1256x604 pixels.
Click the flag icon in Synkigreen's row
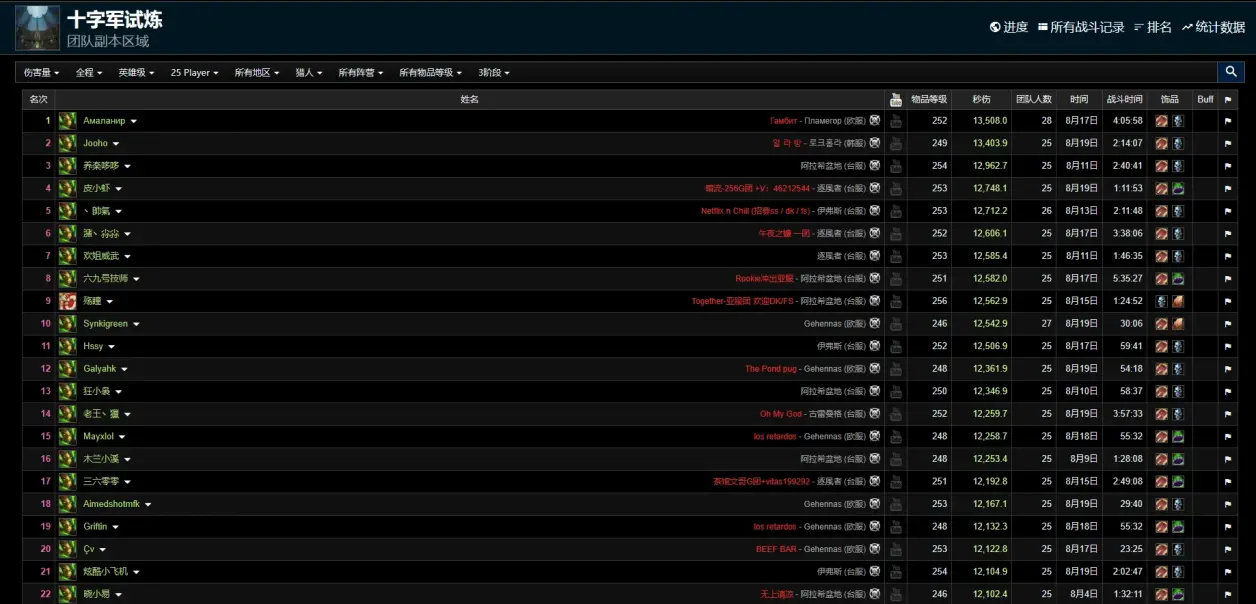click(x=1228, y=324)
